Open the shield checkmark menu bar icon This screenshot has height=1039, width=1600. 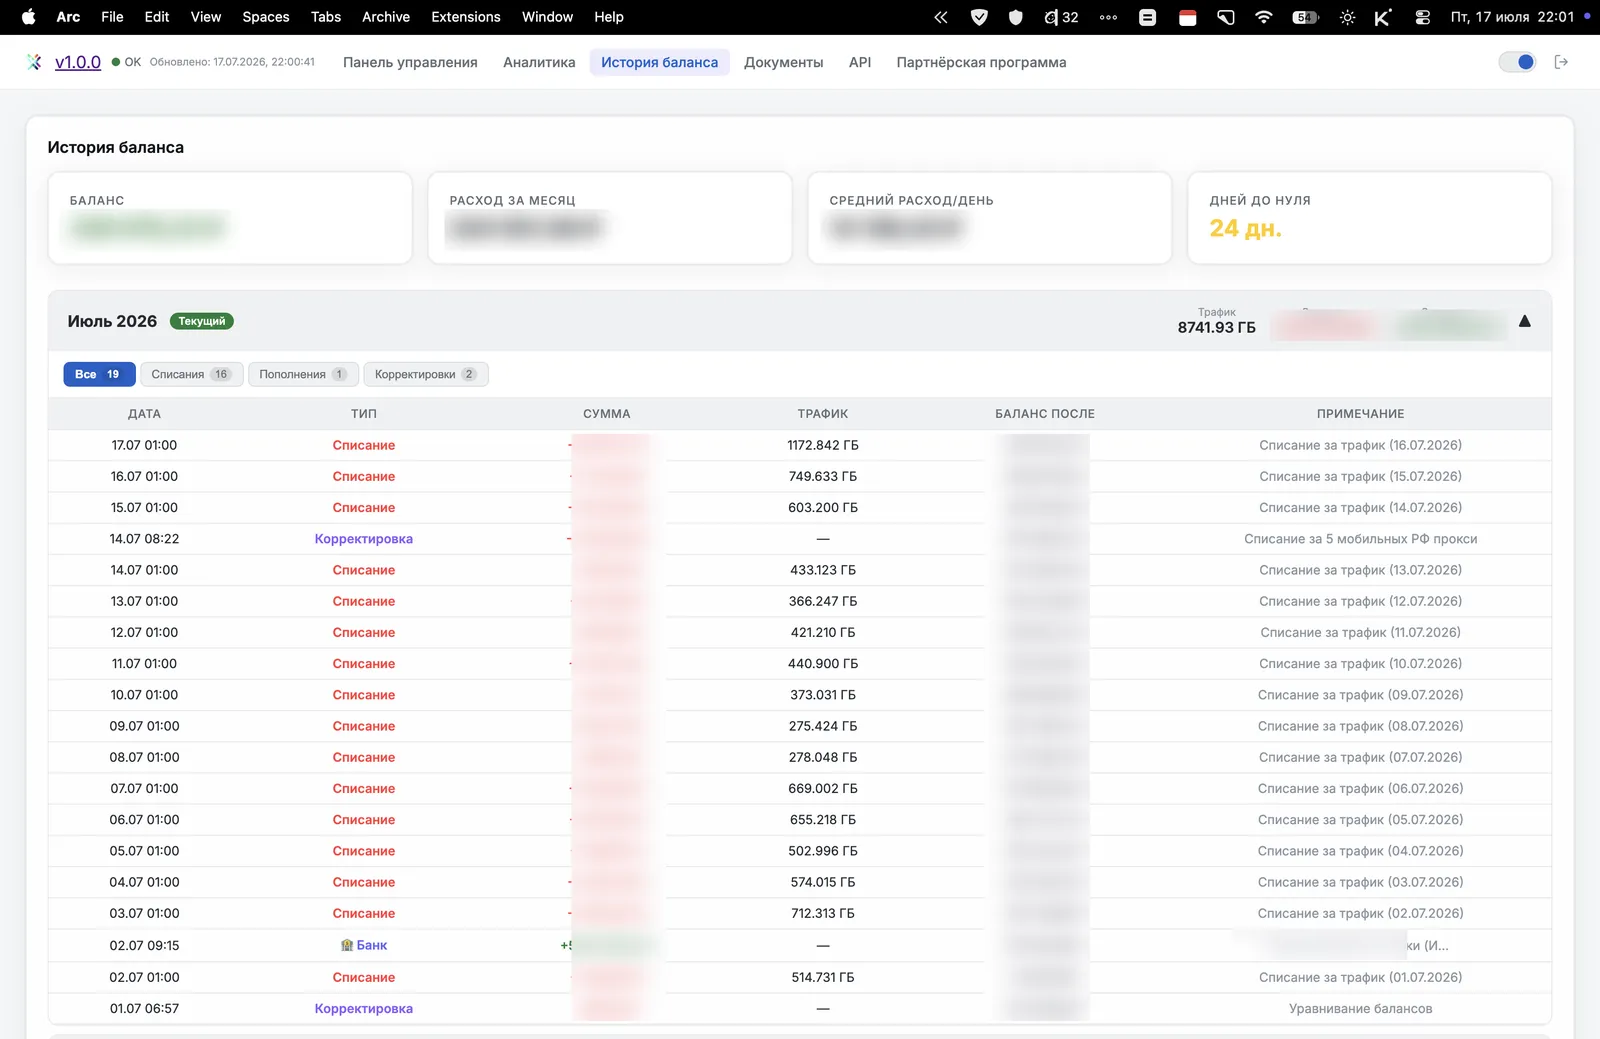[979, 17]
